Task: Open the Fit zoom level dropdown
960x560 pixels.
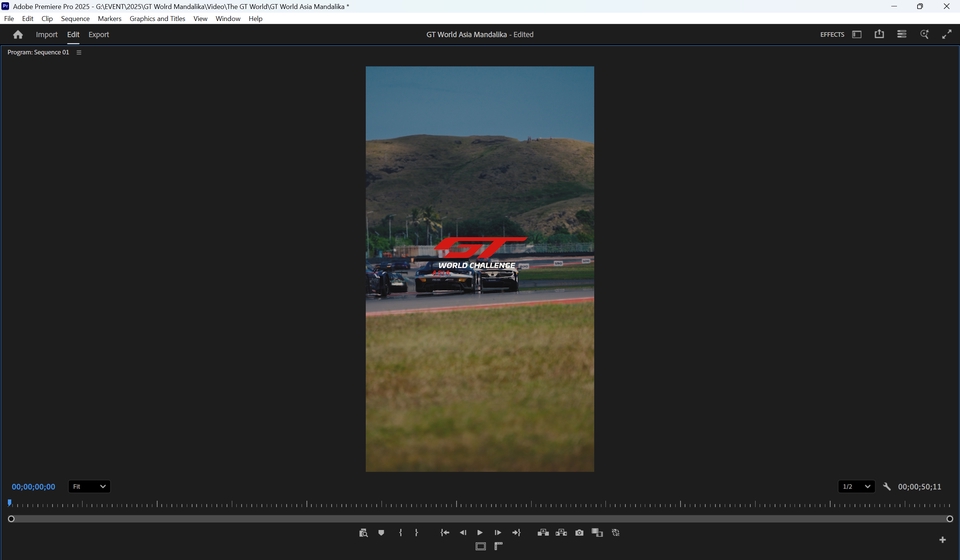Action: 89,487
